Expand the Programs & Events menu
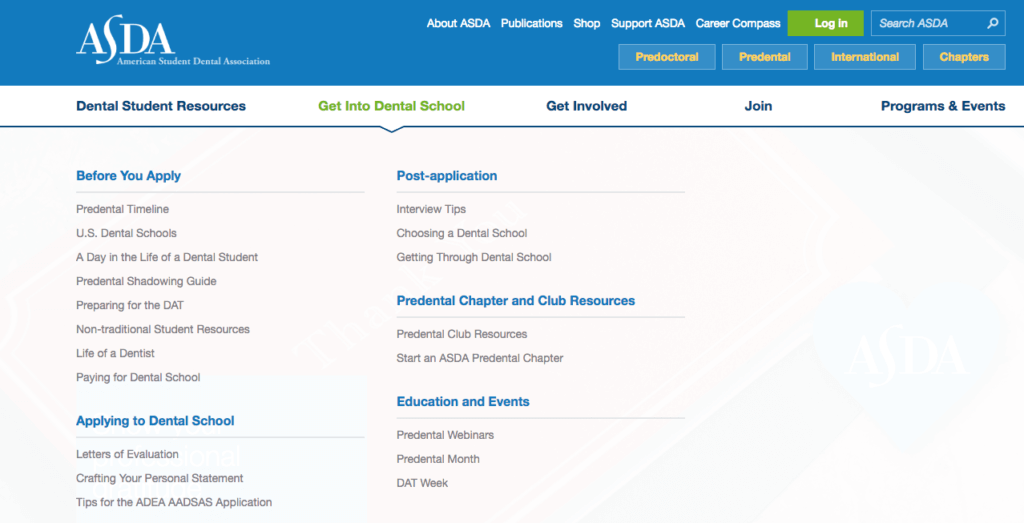 tap(942, 106)
